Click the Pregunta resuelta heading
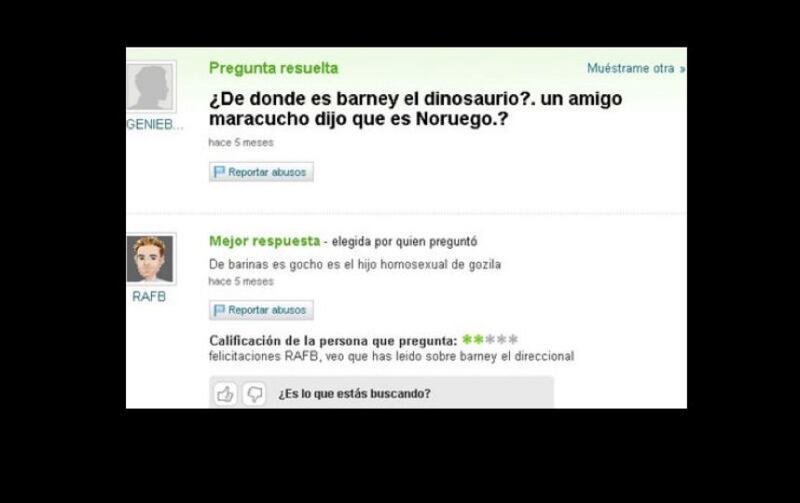Viewport: 800px width, 503px height. point(273,68)
